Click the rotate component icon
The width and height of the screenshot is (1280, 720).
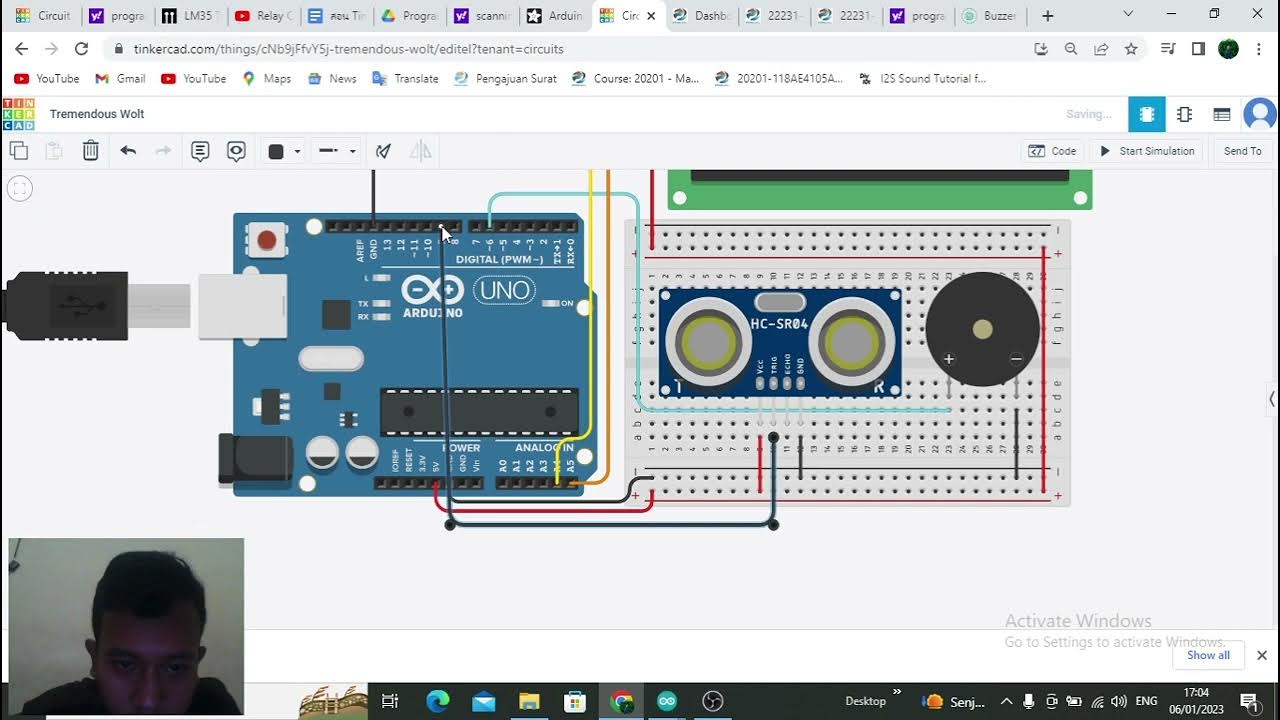(x=383, y=151)
